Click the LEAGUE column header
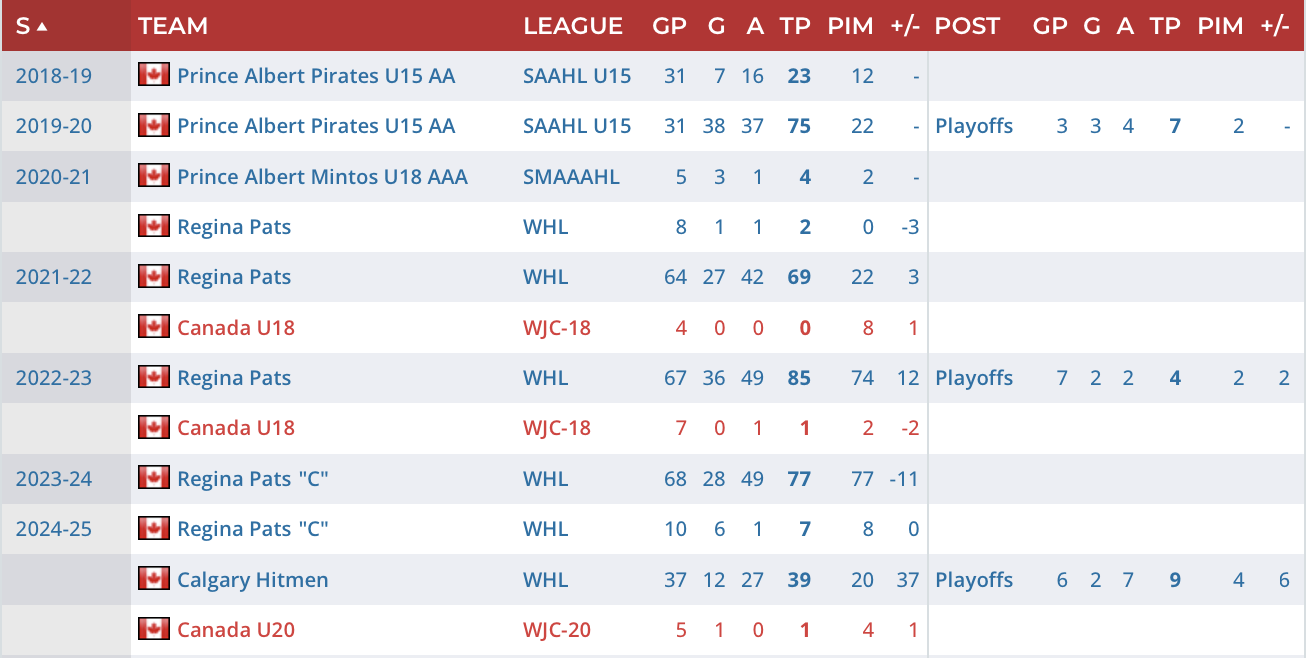 [x=573, y=26]
